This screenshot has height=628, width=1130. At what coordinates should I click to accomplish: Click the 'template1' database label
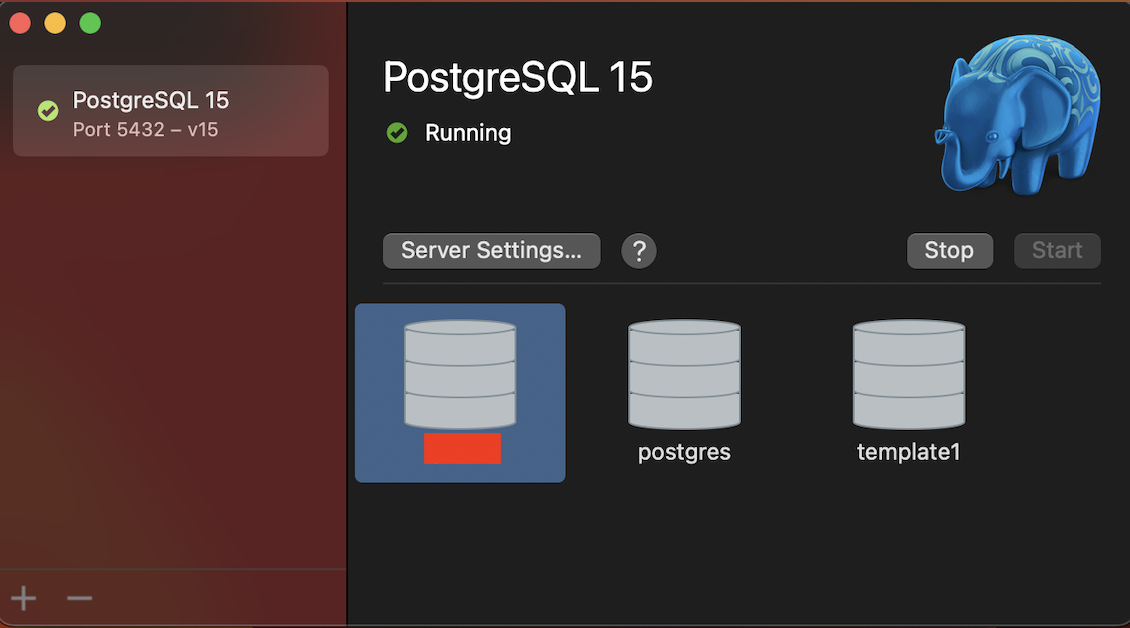tap(909, 452)
